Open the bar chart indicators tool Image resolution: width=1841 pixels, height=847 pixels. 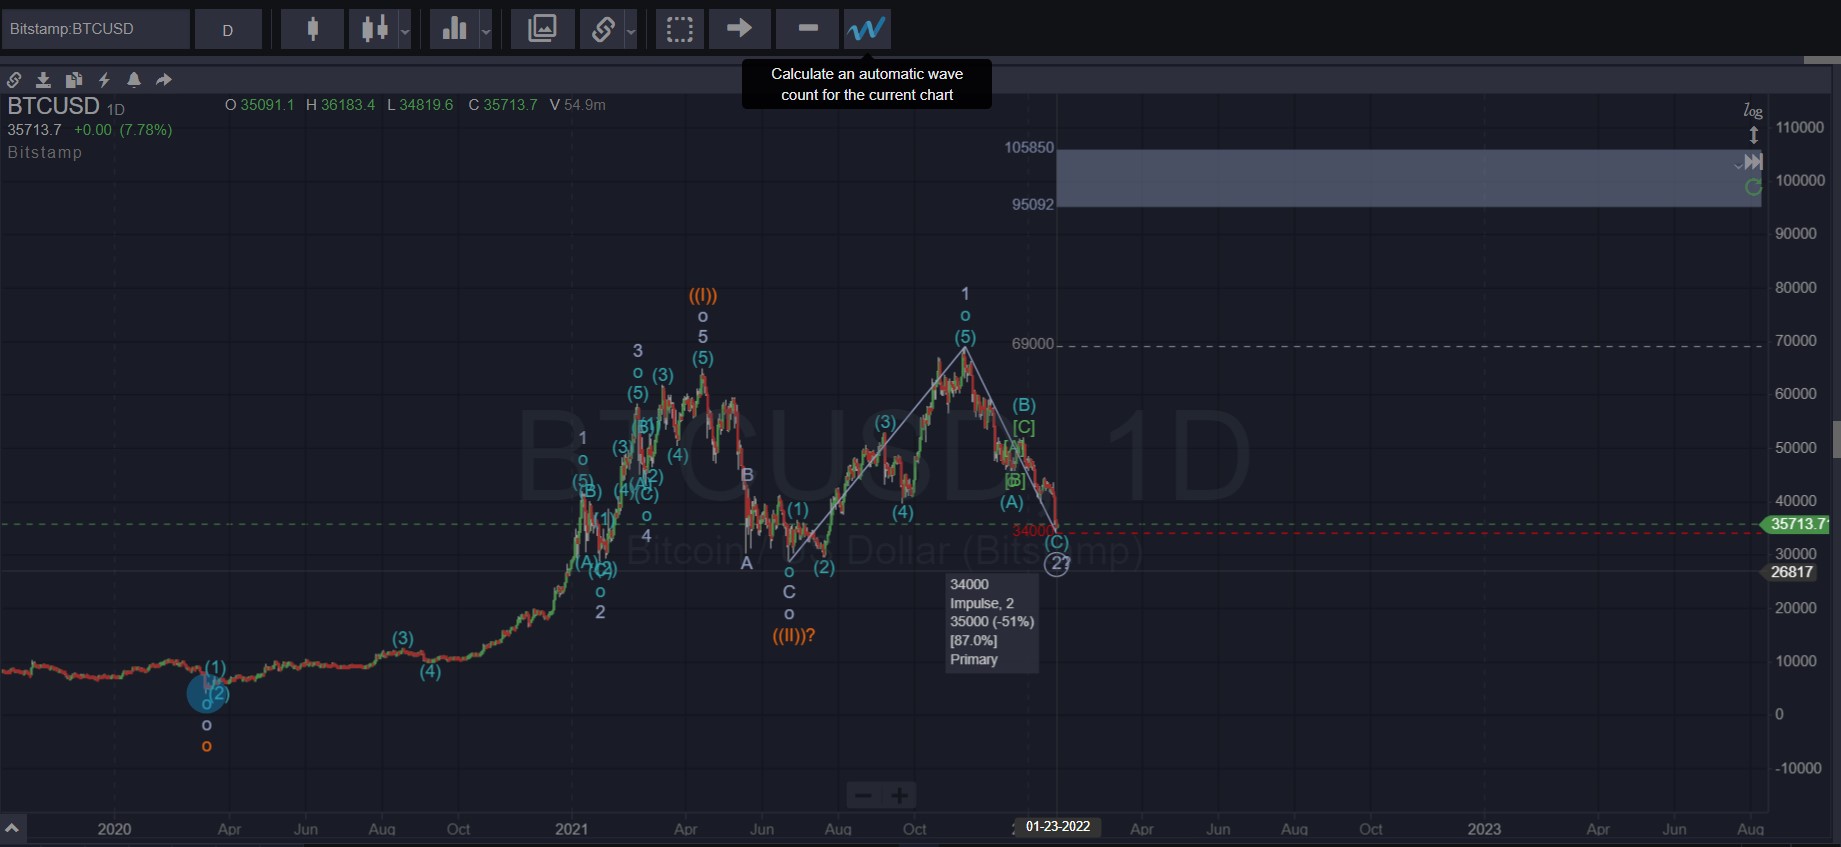click(455, 29)
